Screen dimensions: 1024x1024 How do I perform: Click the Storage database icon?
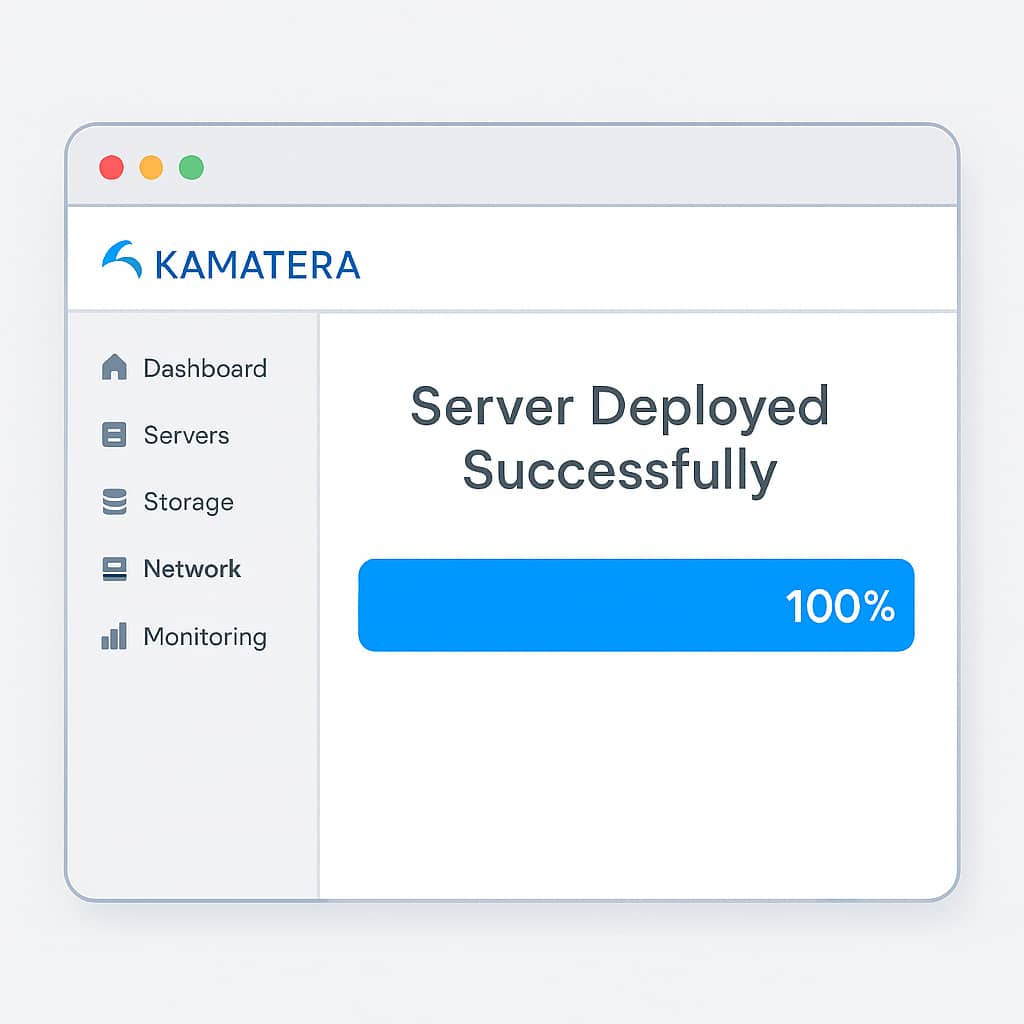pyautogui.click(x=114, y=502)
